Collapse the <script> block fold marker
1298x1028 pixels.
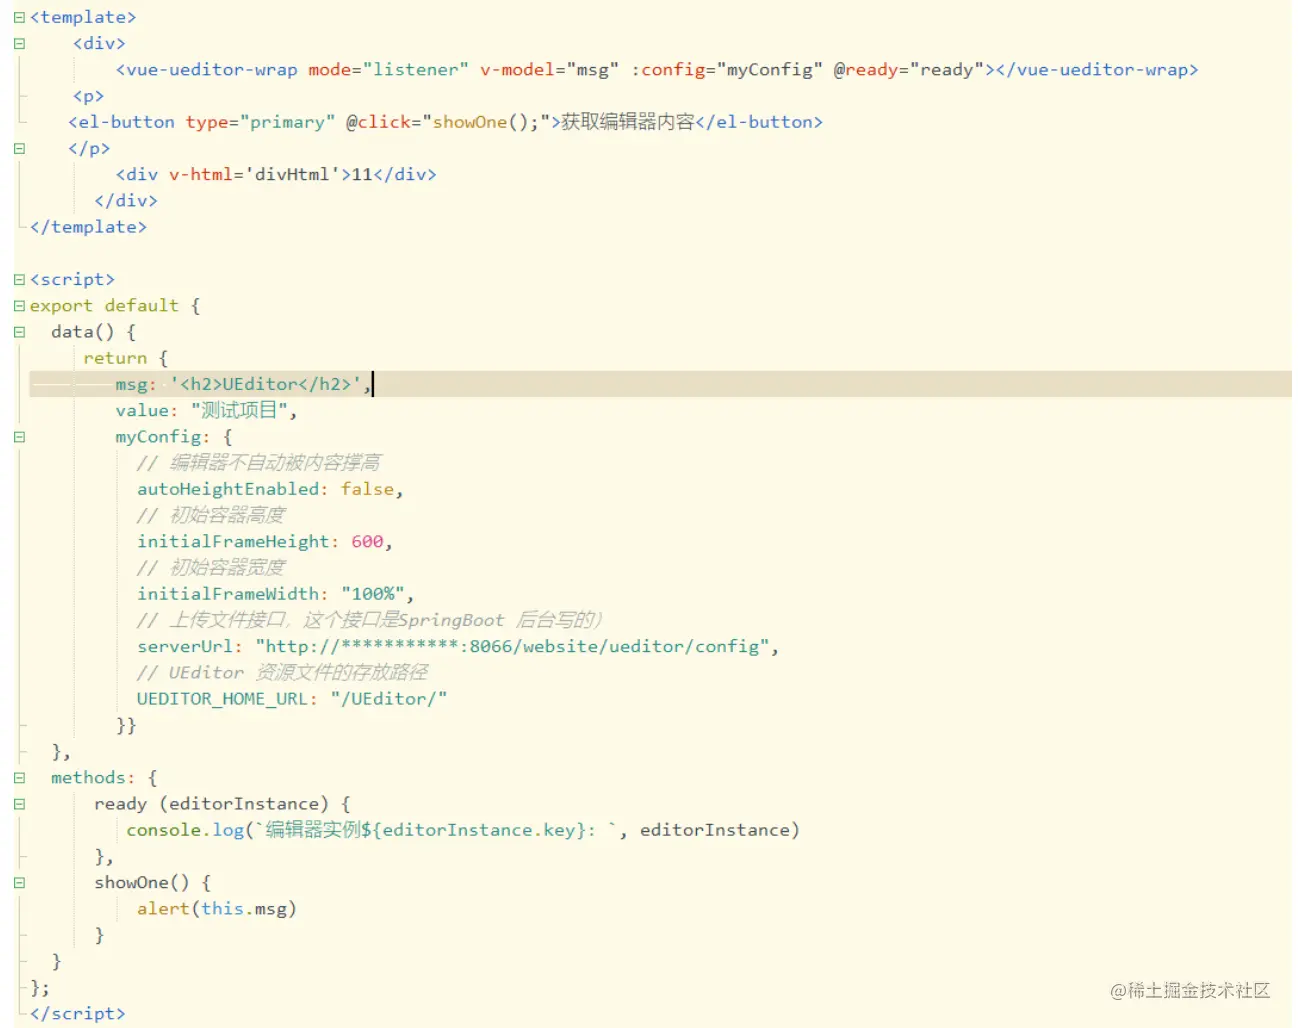coord(19,280)
